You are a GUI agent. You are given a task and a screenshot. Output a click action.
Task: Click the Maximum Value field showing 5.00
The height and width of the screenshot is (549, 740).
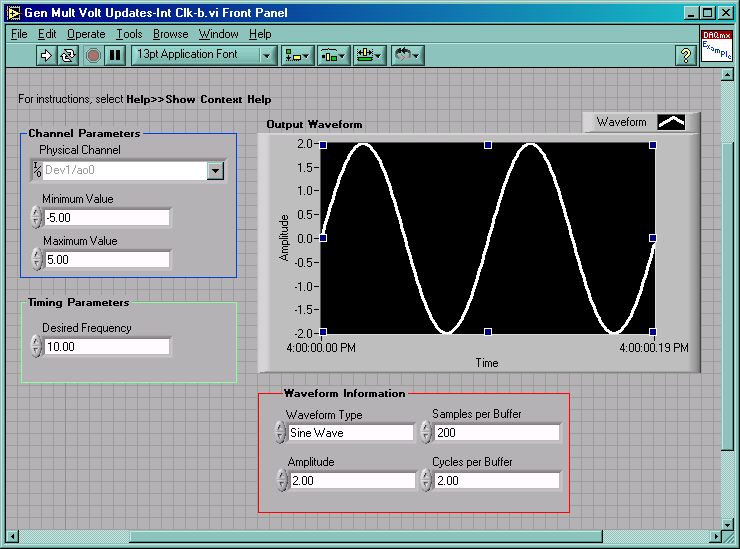[107, 260]
